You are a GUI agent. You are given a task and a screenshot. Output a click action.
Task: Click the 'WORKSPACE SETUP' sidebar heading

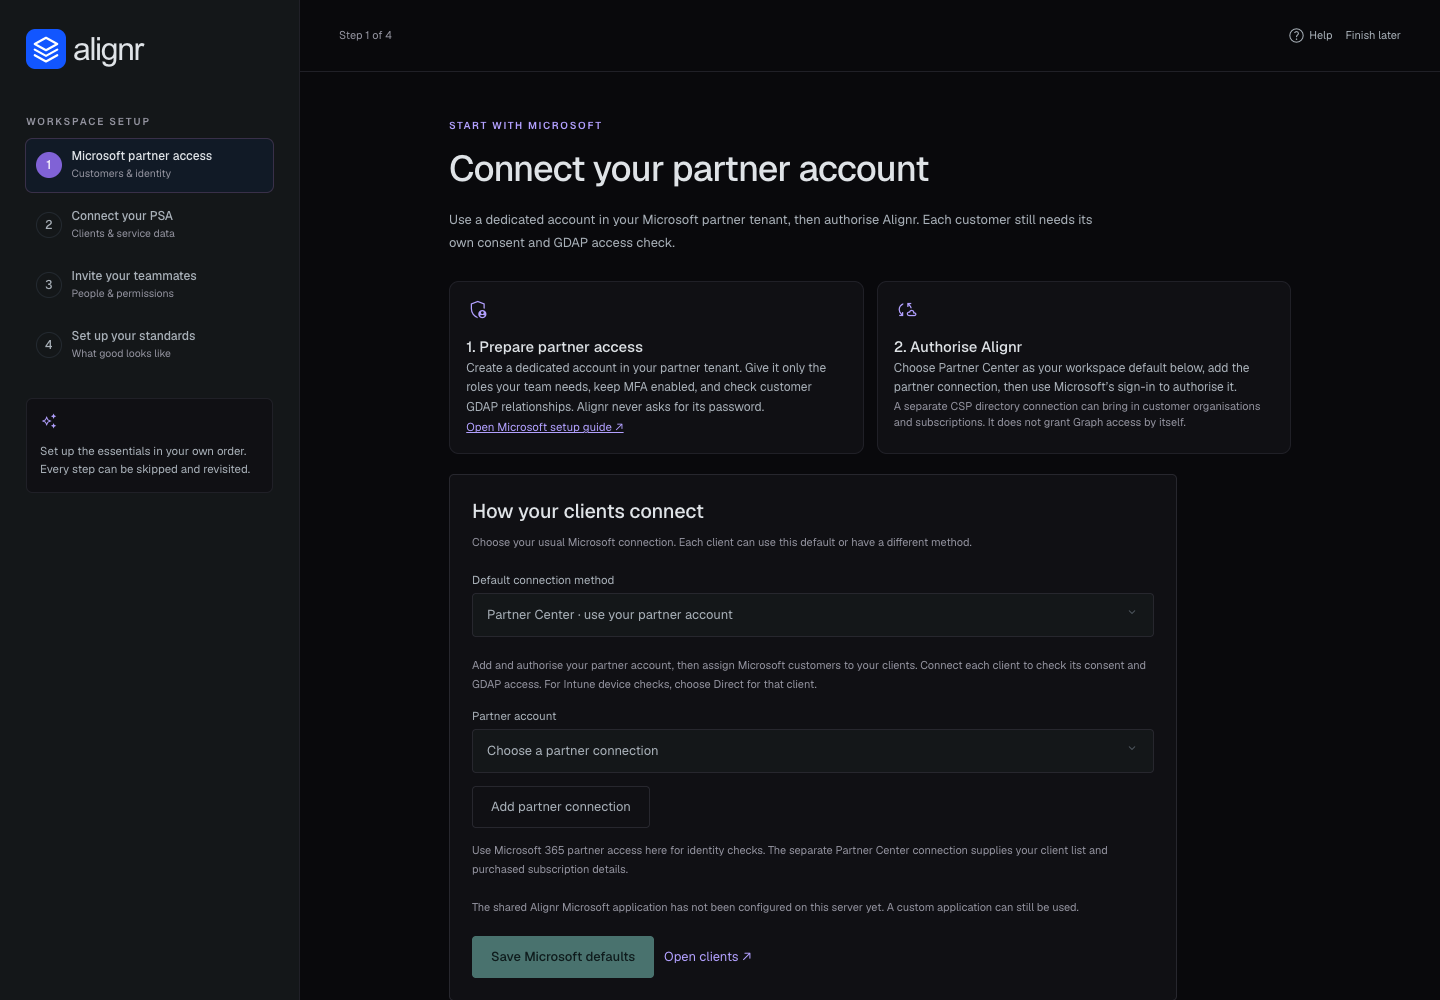pos(88,121)
